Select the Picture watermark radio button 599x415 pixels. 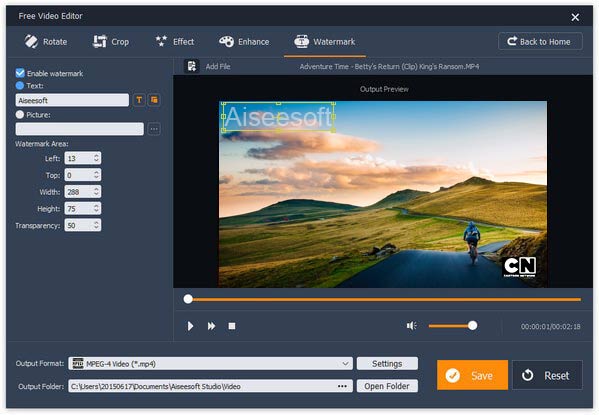click(20, 115)
